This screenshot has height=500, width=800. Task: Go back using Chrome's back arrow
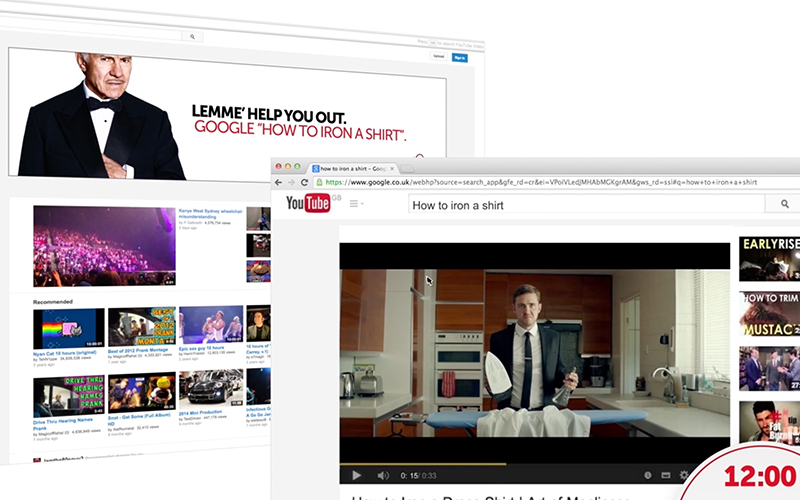pyautogui.click(x=278, y=182)
